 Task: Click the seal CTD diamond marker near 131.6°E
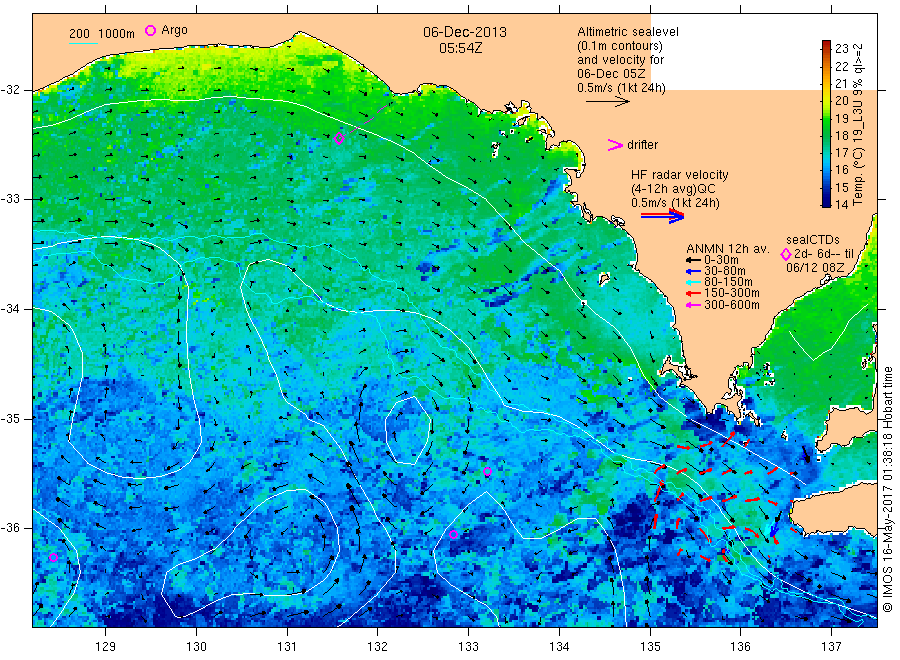(x=339, y=138)
